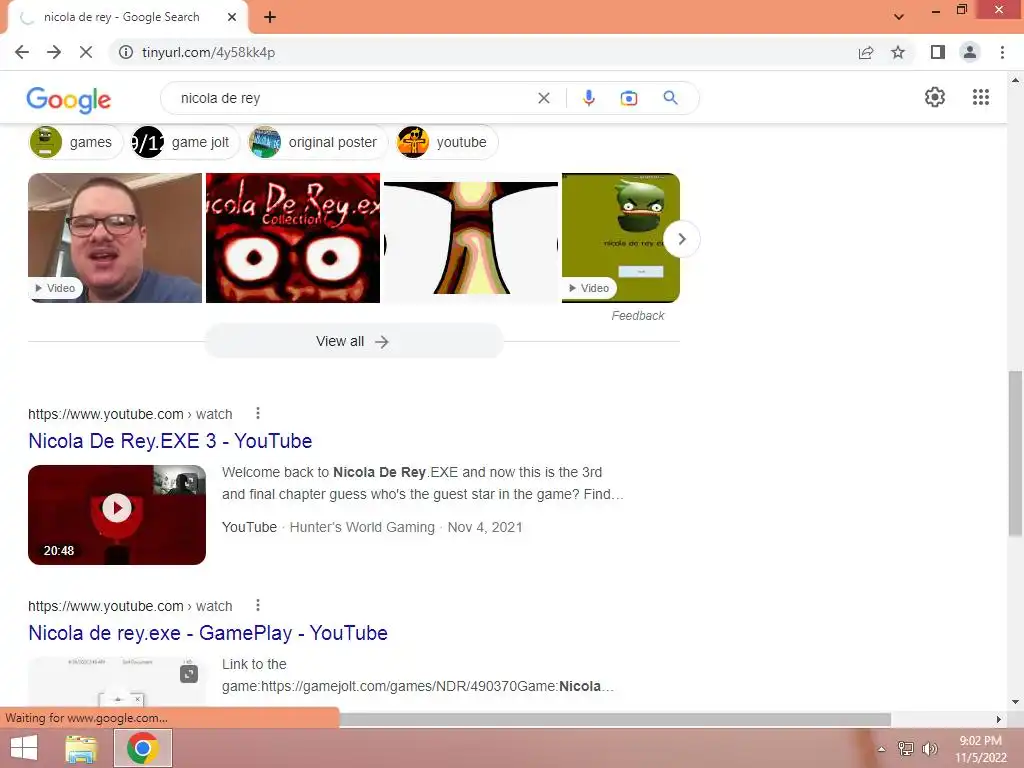This screenshot has height=768, width=1024.
Task: Bookmark this tab with star icon
Action: [x=898, y=52]
